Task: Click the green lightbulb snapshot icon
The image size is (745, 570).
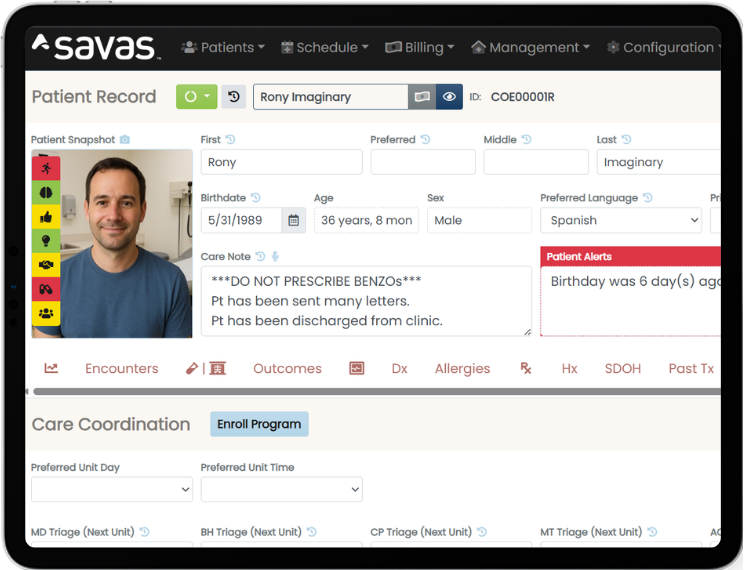Action: click(46, 241)
